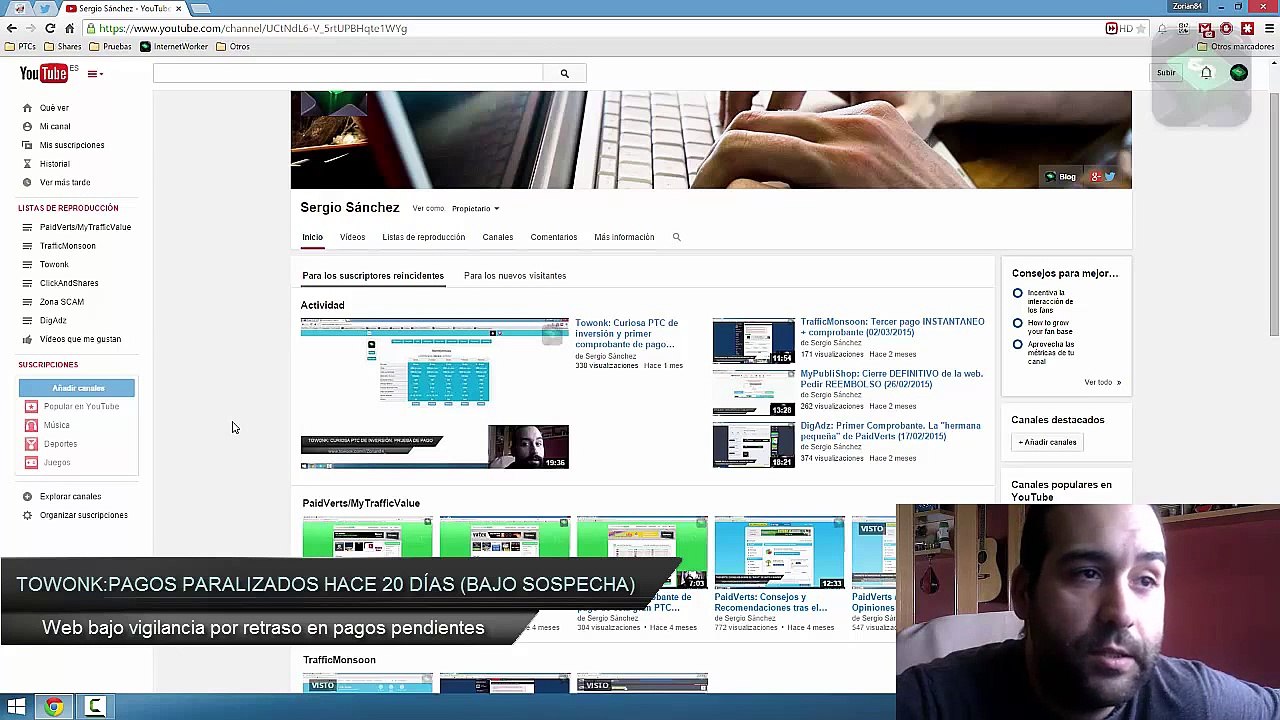Open the InternetWorker bookmark
The height and width of the screenshot is (720, 1280).
174,46
